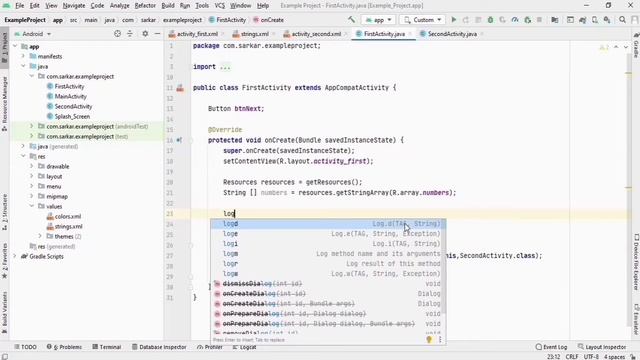The width and height of the screenshot is (640, 360).
Task: Open the Event Log
Action: coord(551,347)
